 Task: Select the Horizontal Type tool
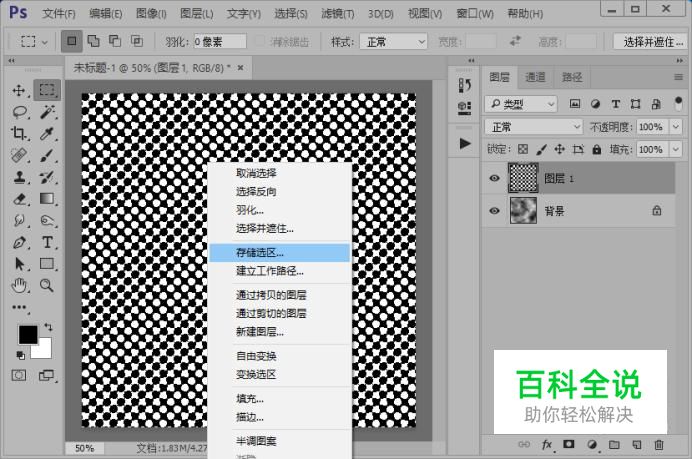click(x=47, y=242)
